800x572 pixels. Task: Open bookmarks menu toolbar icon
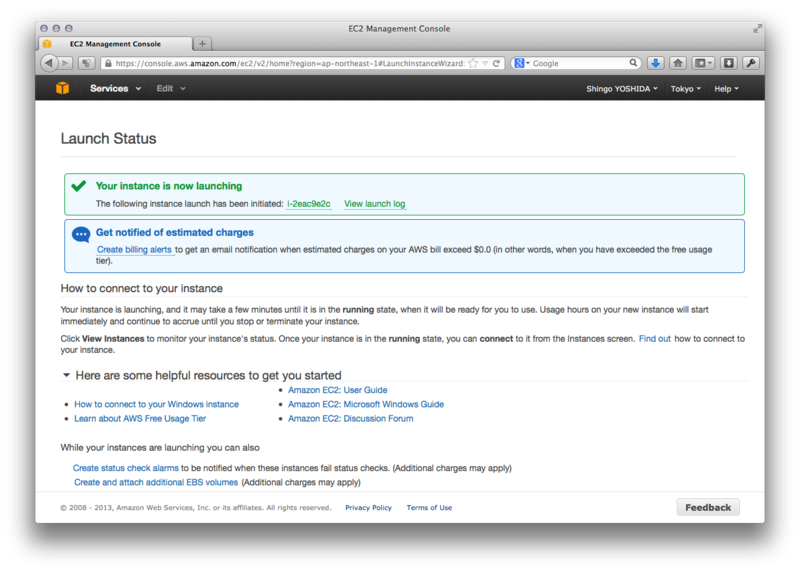pyautogui.click(x=704, y=63)
